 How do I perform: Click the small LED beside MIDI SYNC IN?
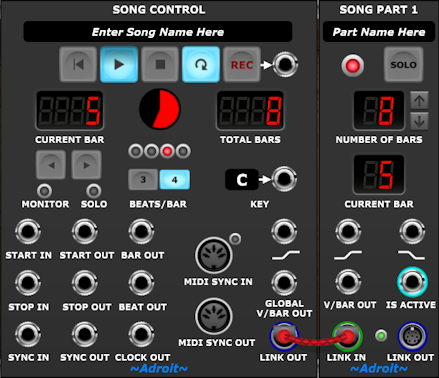tap(235, 239)
